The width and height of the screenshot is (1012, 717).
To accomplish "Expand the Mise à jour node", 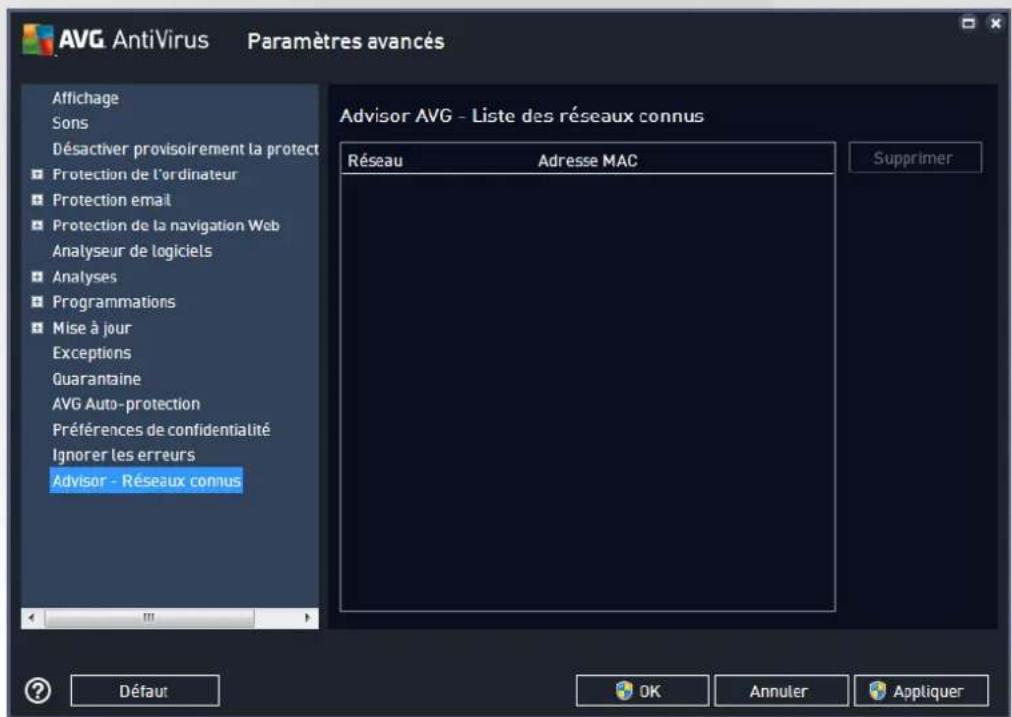I will (37, 328).
